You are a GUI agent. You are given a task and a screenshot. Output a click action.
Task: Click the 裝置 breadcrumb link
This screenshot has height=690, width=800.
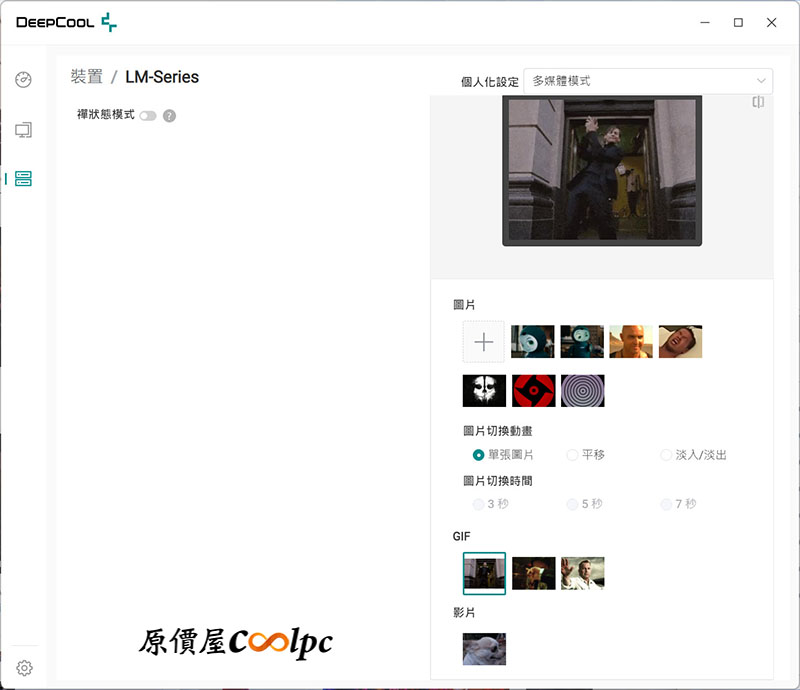tap(86, 77)
